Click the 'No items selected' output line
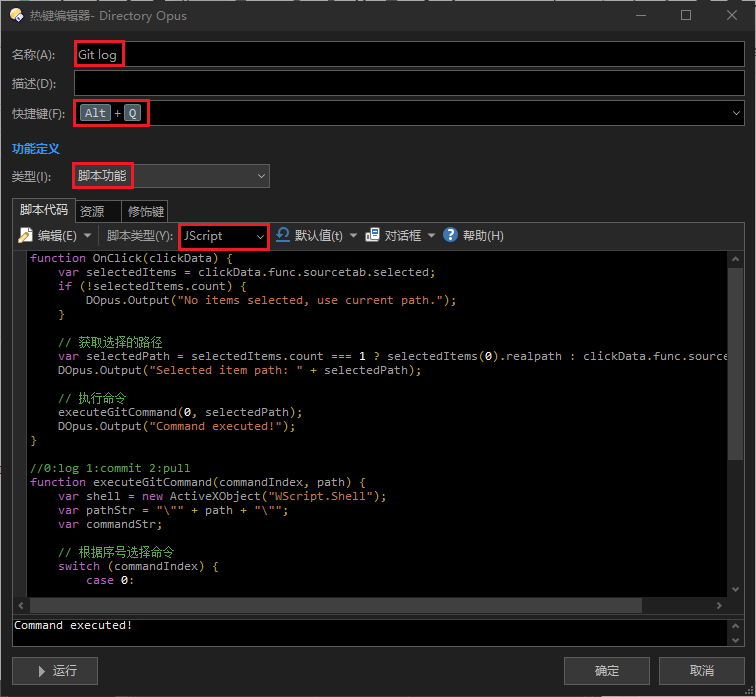Viewport: 756px width, 697px height. click(270, 300)
